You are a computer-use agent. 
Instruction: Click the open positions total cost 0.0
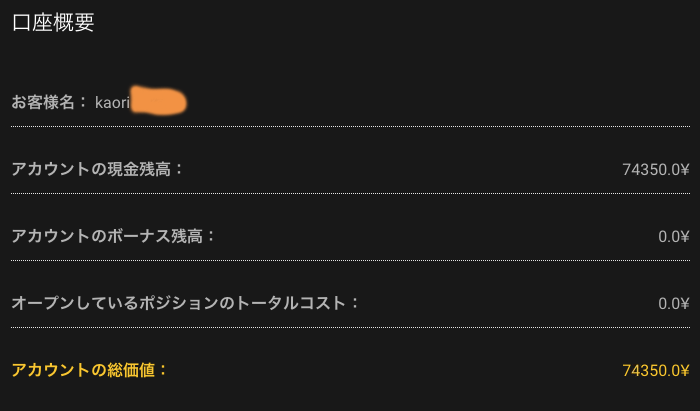[668, 303]
